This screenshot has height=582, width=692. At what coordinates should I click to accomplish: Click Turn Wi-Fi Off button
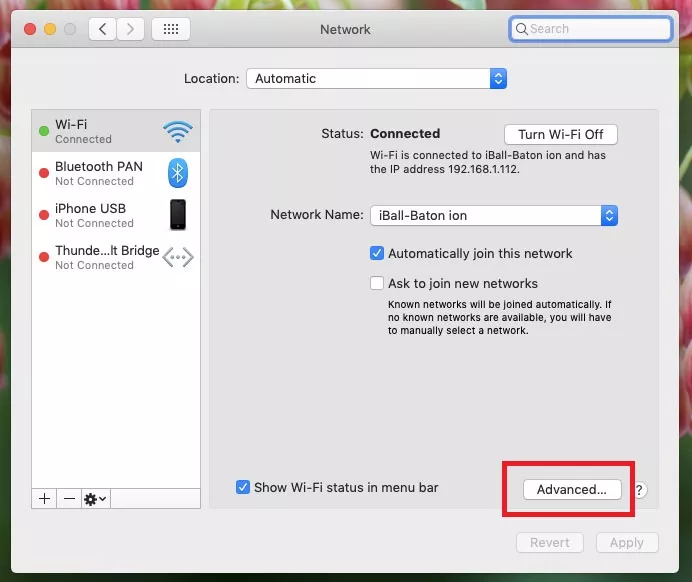(560, 134)
